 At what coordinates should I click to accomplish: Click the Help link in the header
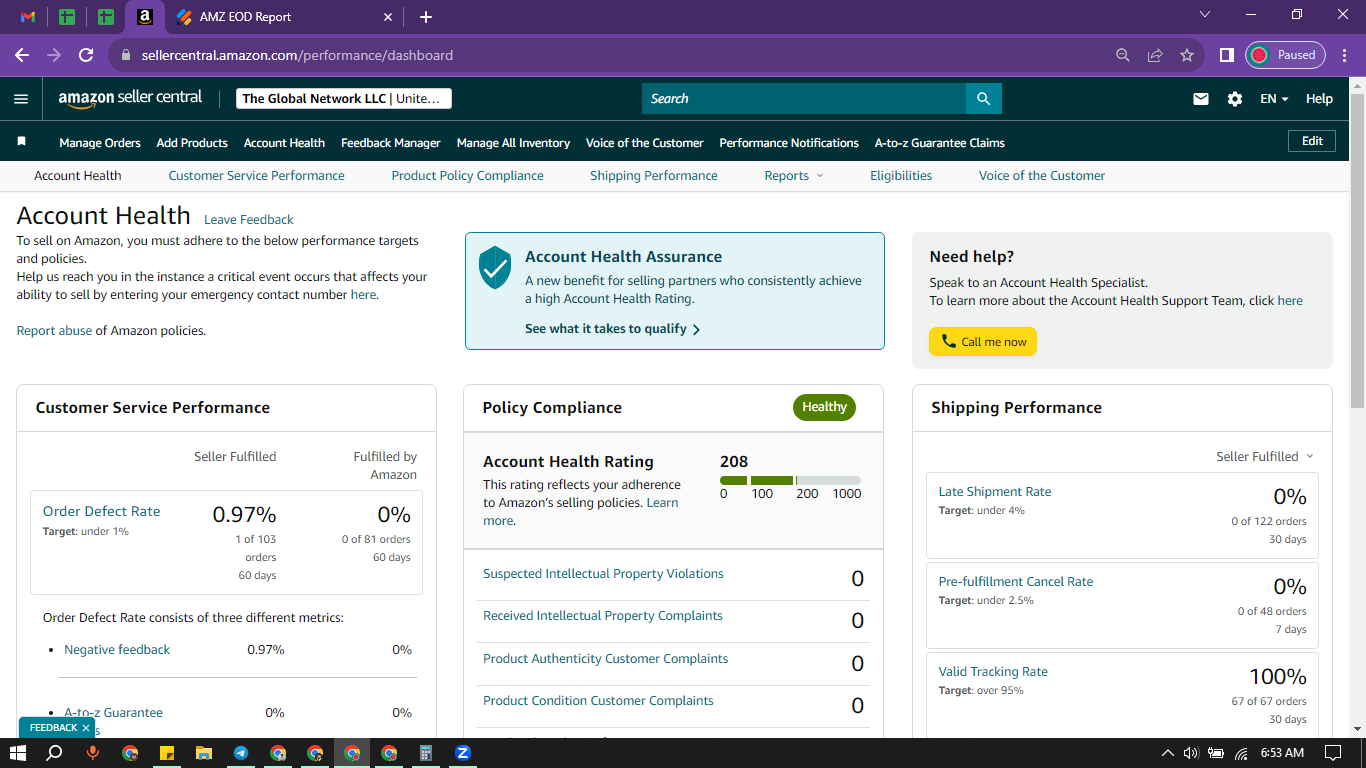point(1319,99)
